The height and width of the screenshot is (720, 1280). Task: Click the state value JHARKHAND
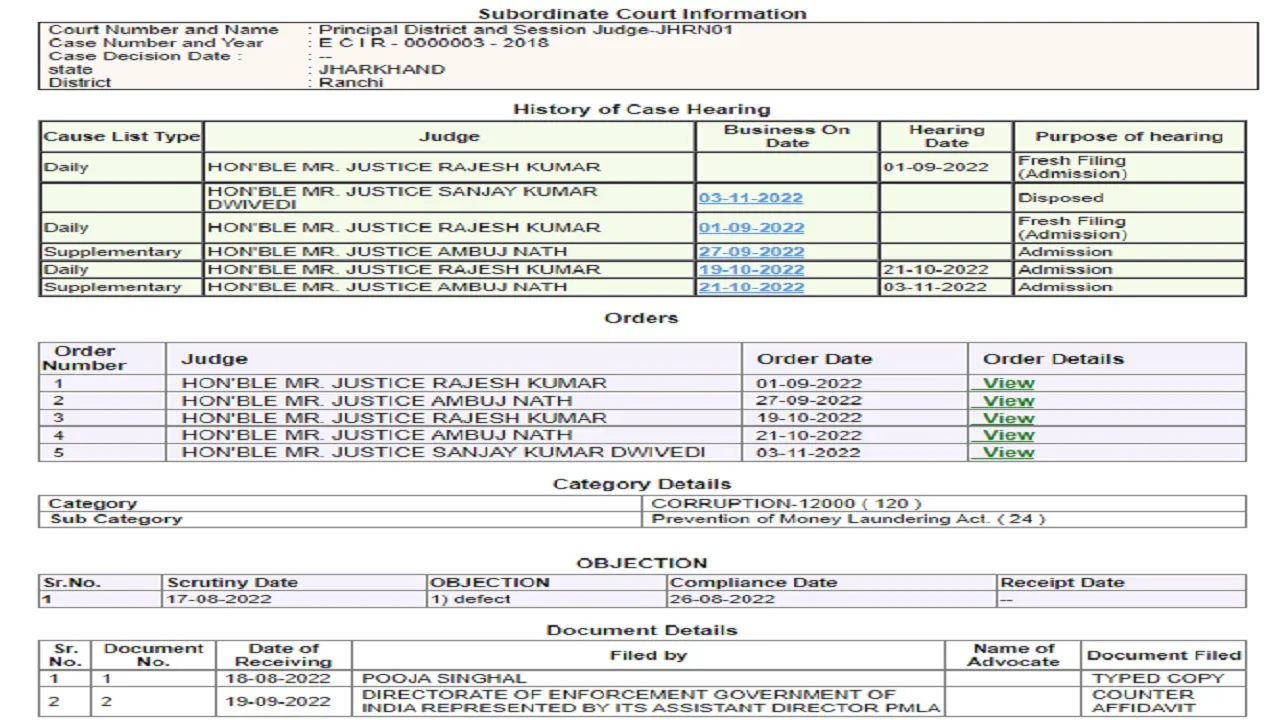[382, 70]
